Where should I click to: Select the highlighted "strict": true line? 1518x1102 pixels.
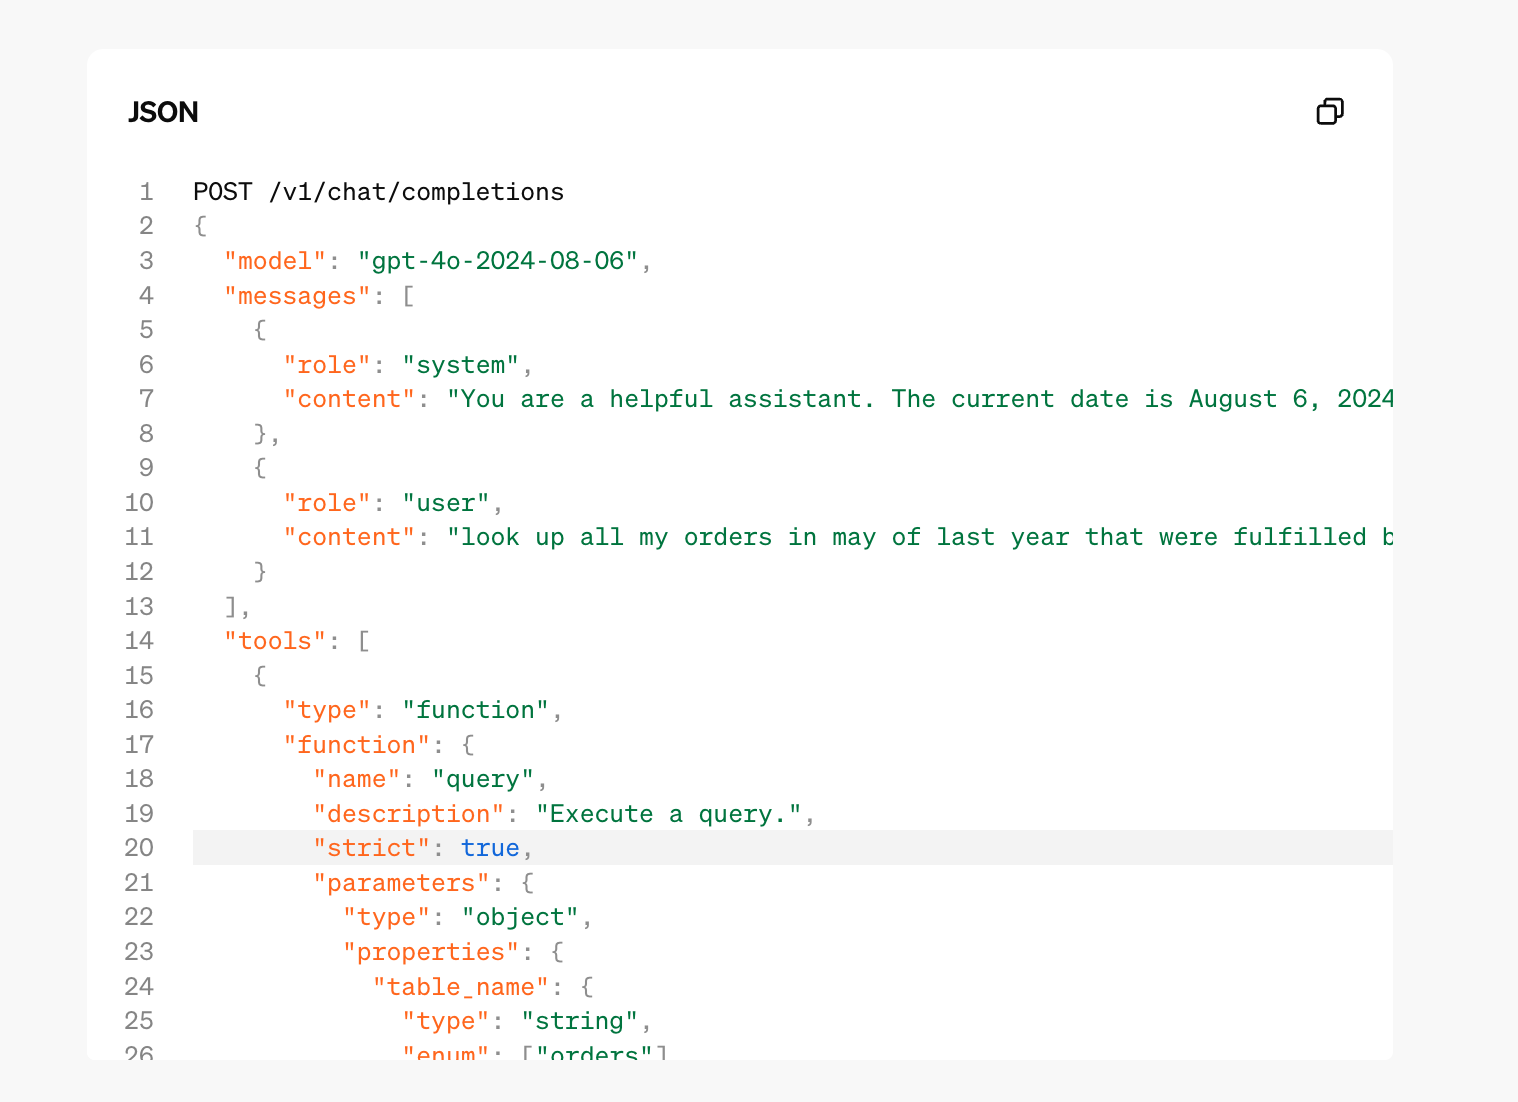point(792,848)
